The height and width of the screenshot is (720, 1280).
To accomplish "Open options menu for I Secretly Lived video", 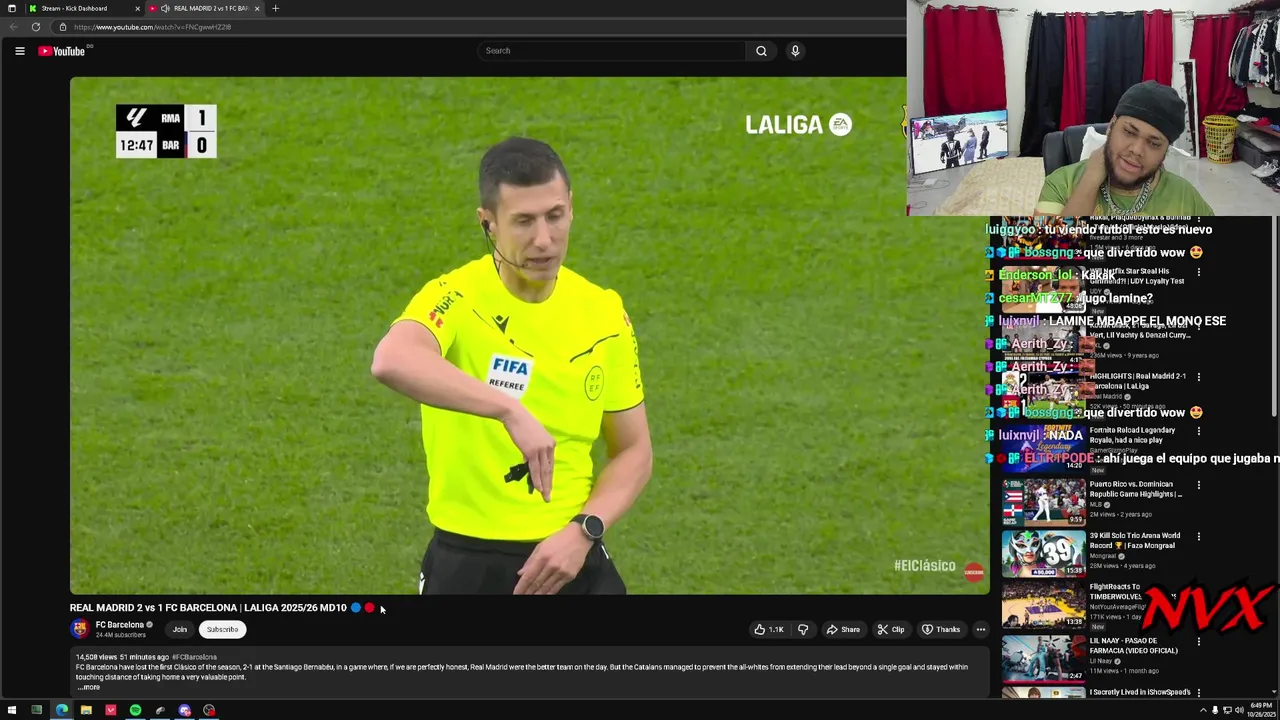I will (x=1199, y=692).
